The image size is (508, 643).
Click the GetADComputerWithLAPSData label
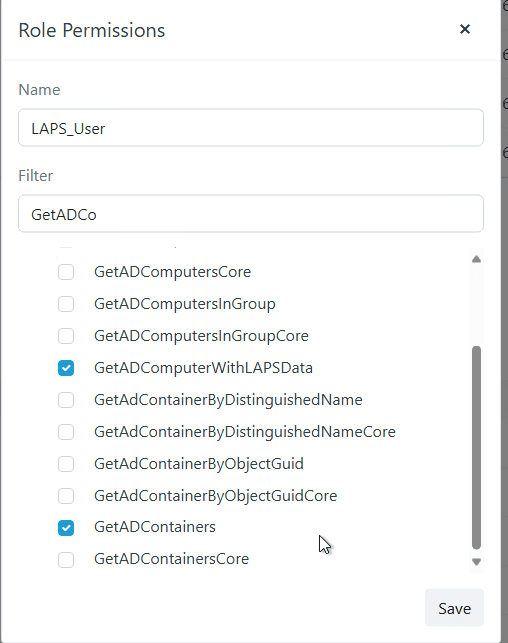203,368
